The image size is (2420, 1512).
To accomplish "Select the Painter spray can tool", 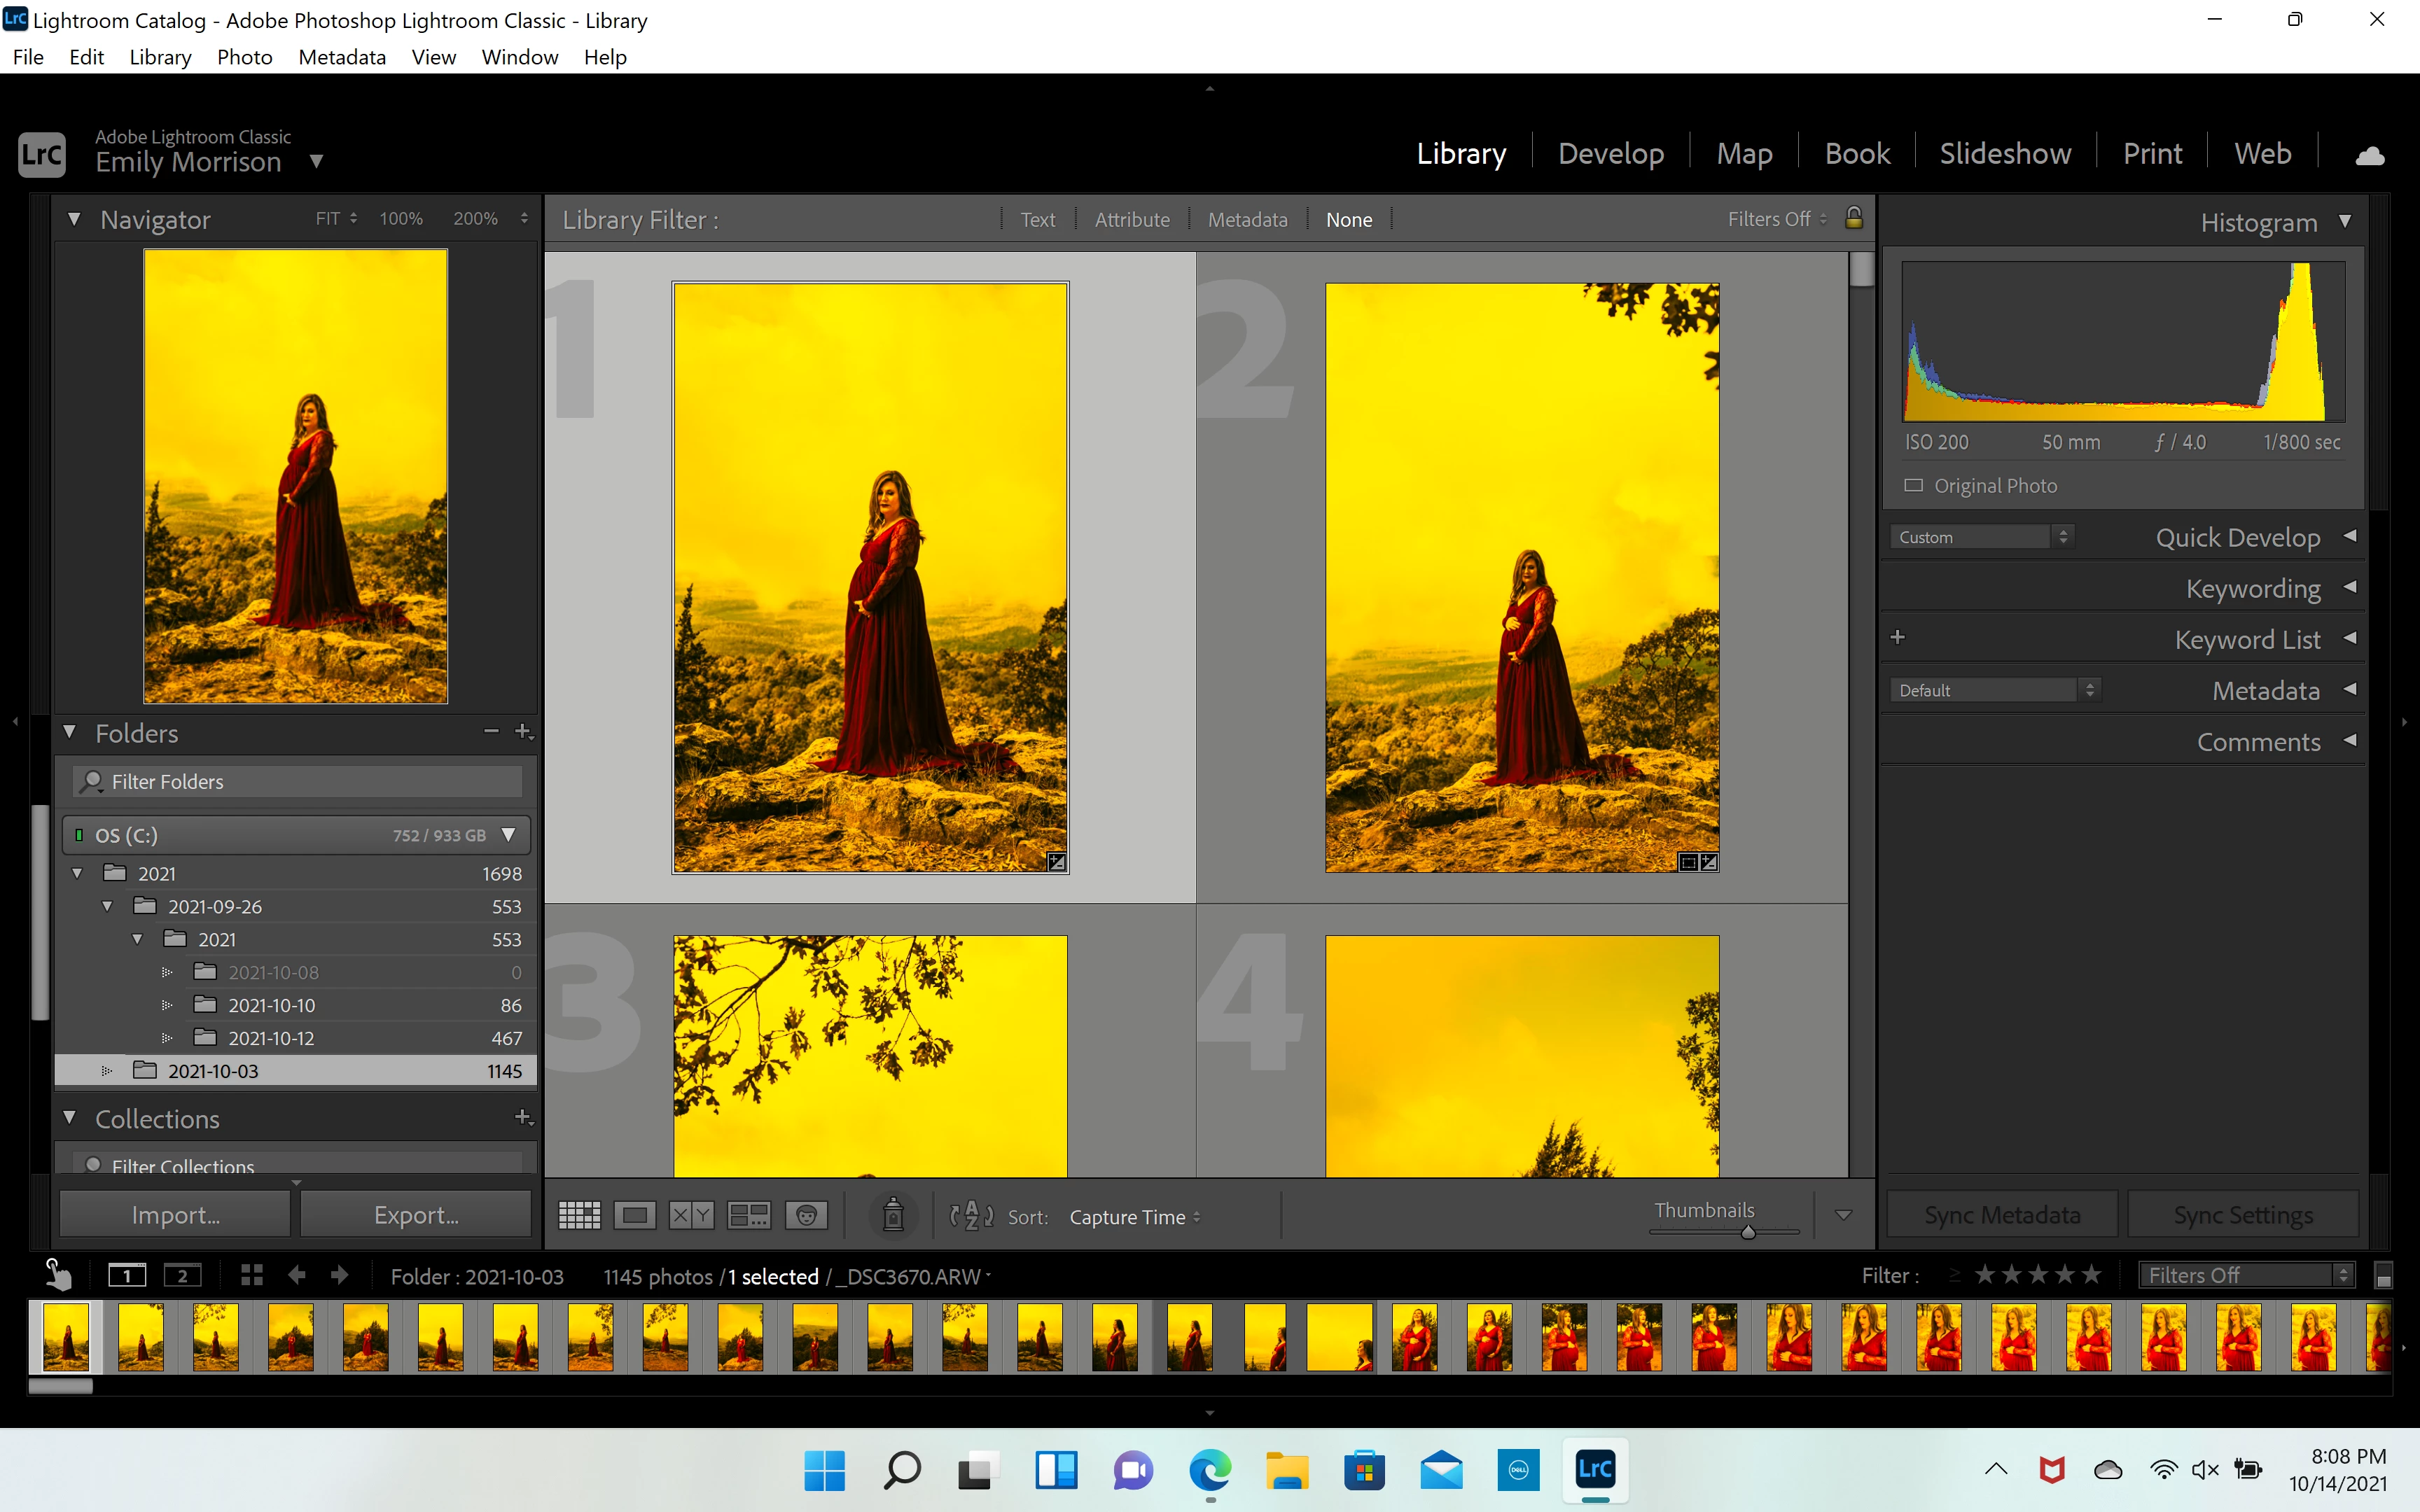I will [893, 1216].
